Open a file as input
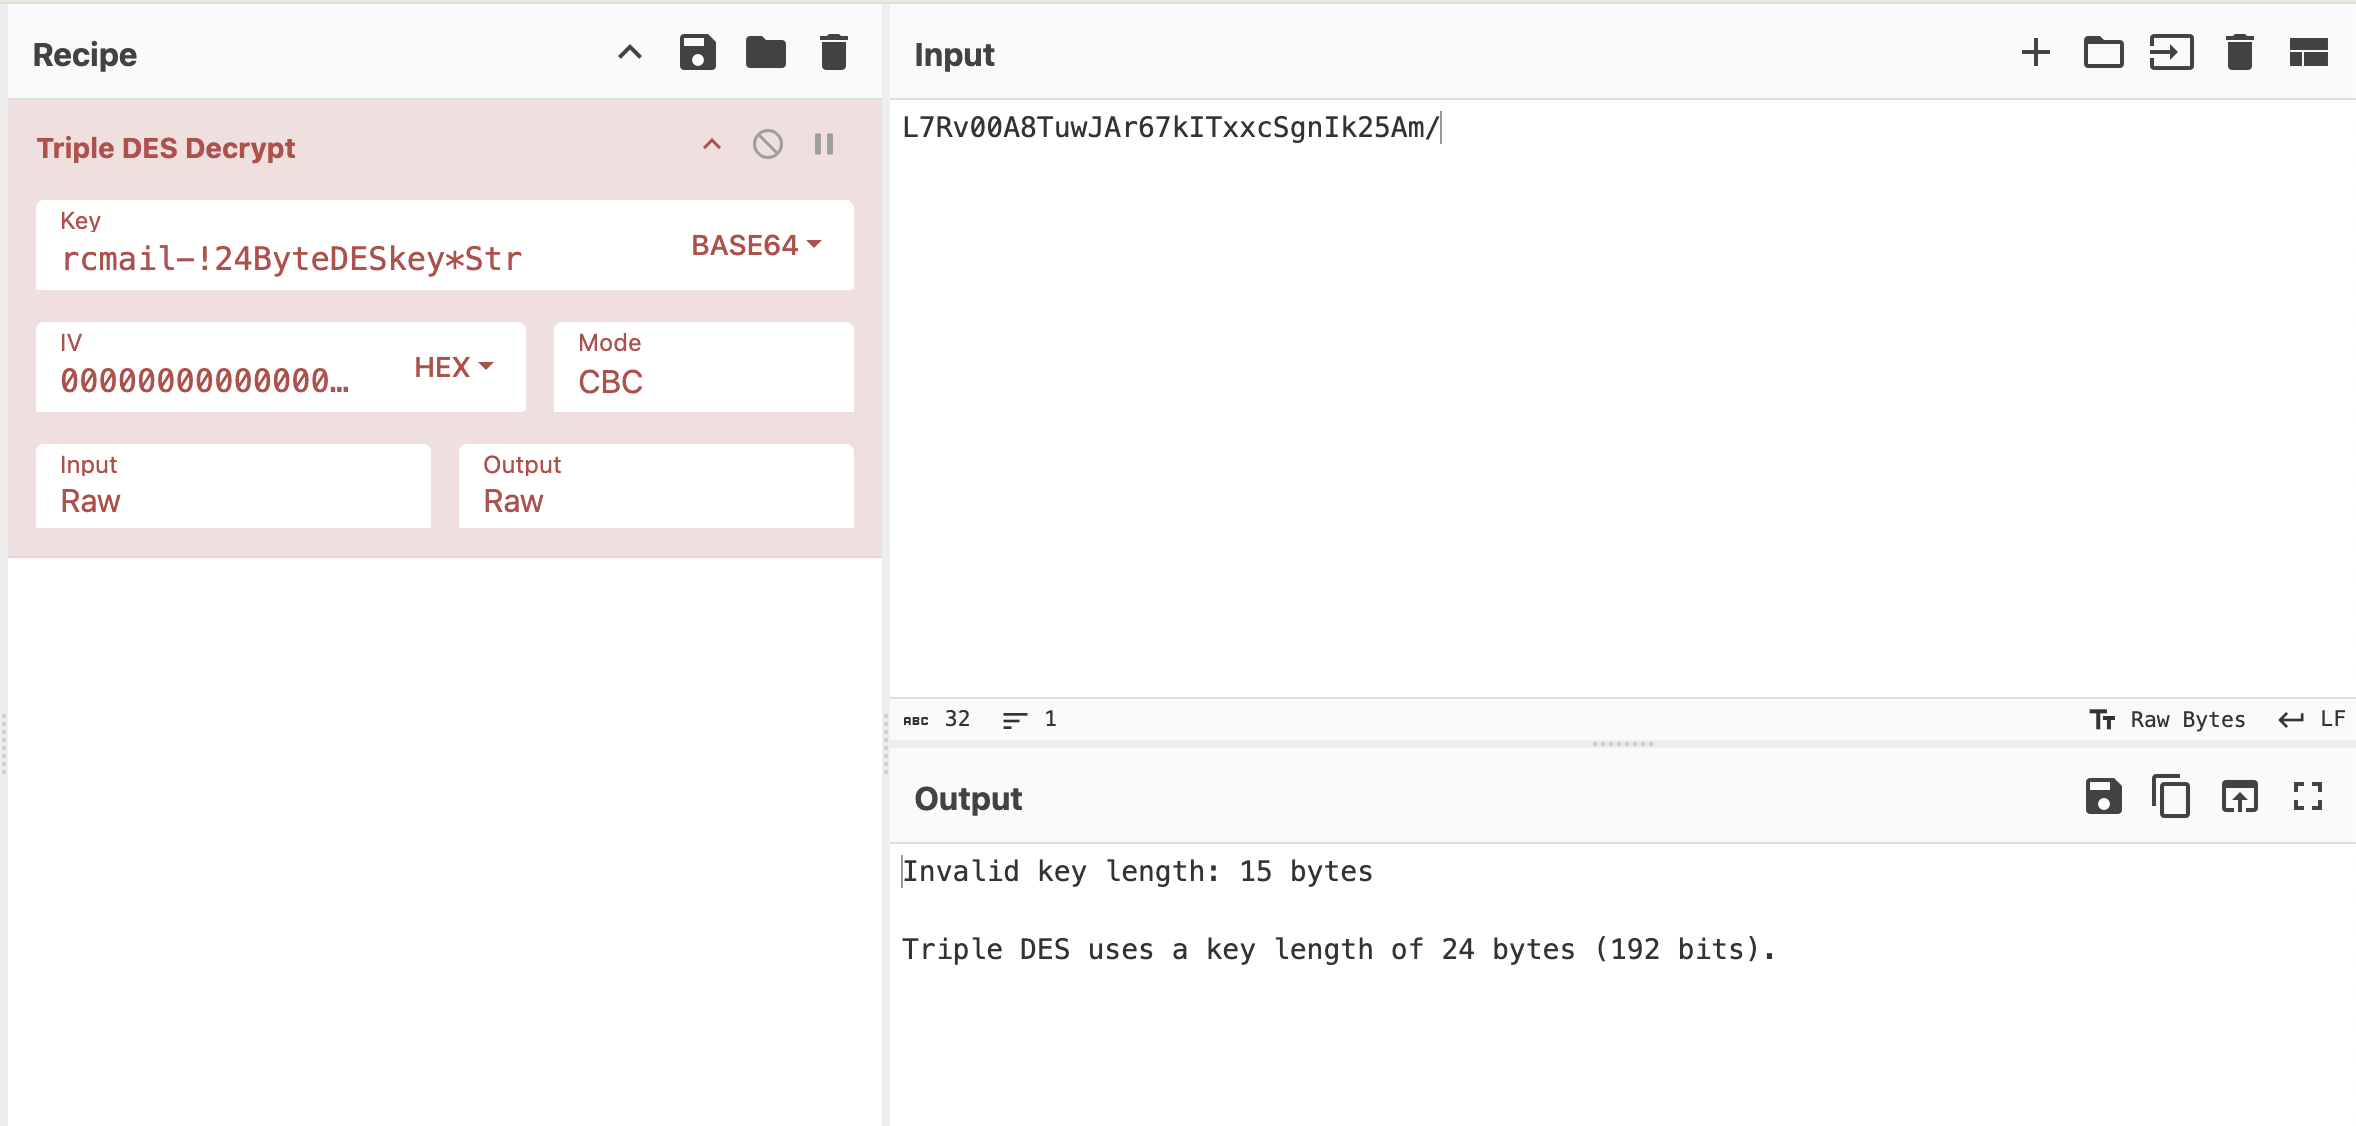2356x1126 pixels. point(2171,53)
